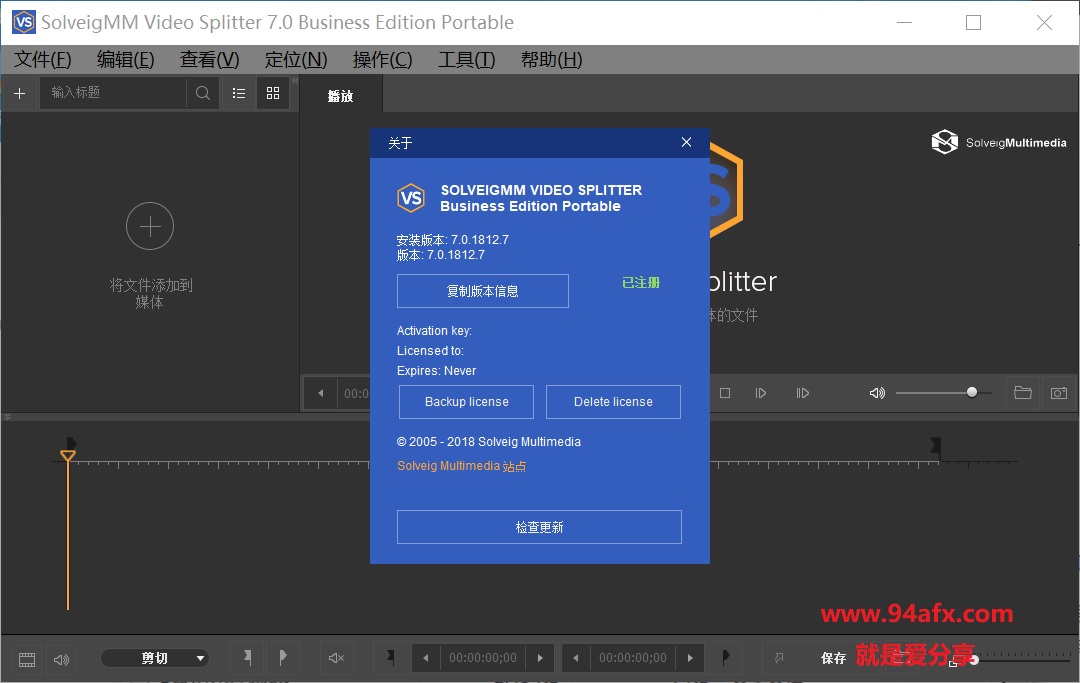Open the 工具(T) menu
Viewport: 1080px width, 683px height.
(x=467, y=60)
